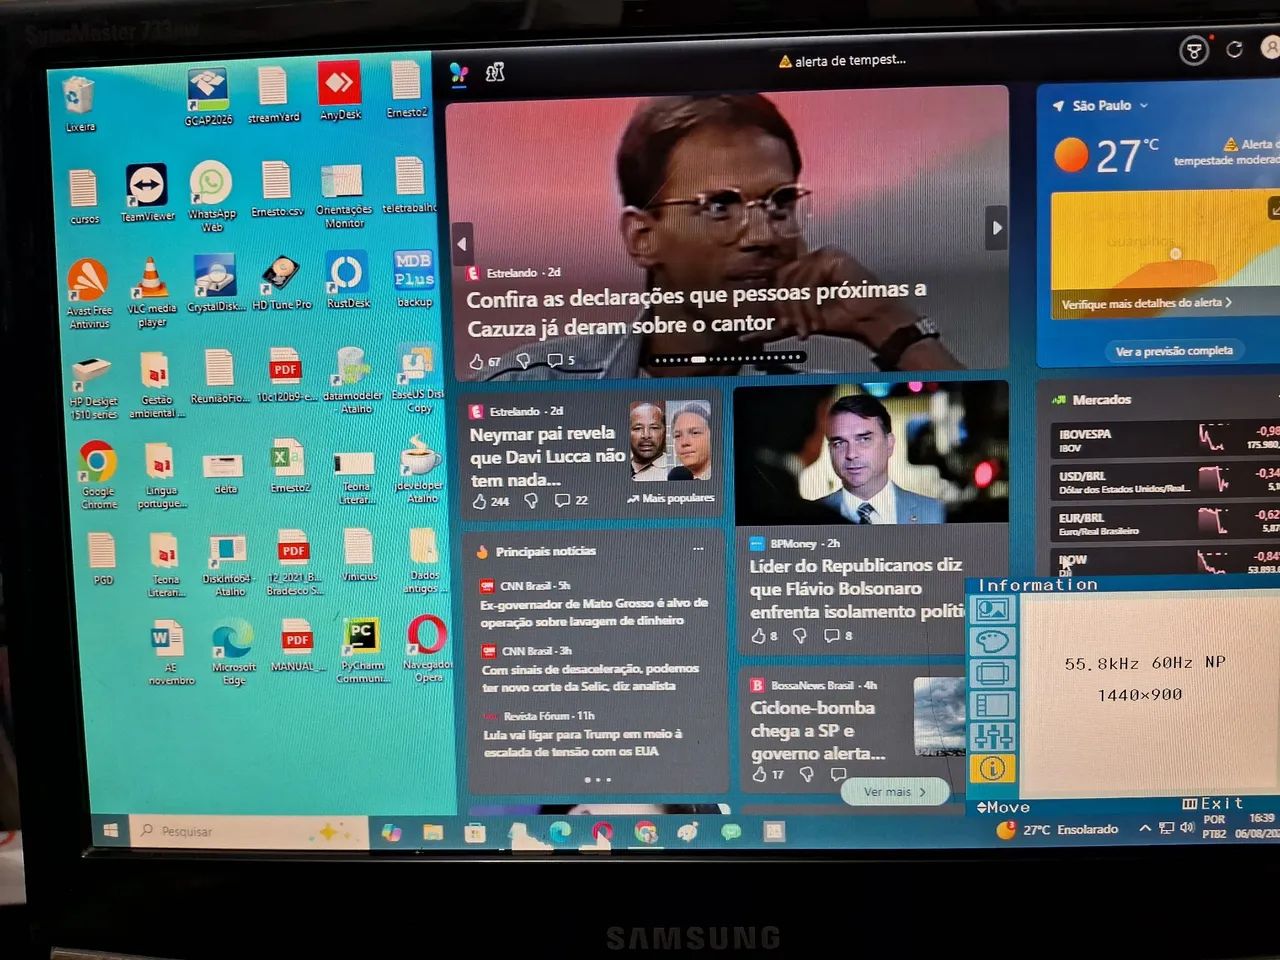Screen dimensions: 1280x960
Task: Open the Microsoft Edge desktop shortcut
Action: pyautogui.click(x=233, y=653)
